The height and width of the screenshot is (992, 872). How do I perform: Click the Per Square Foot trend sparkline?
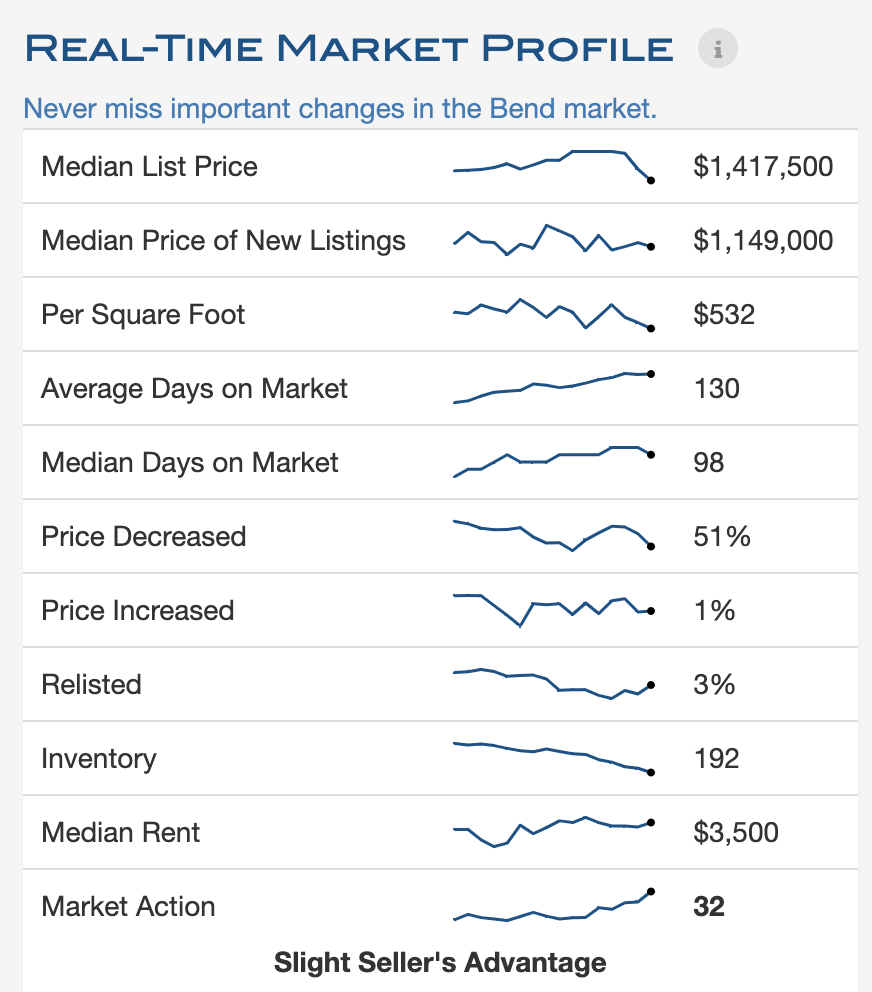click(553, 314)
